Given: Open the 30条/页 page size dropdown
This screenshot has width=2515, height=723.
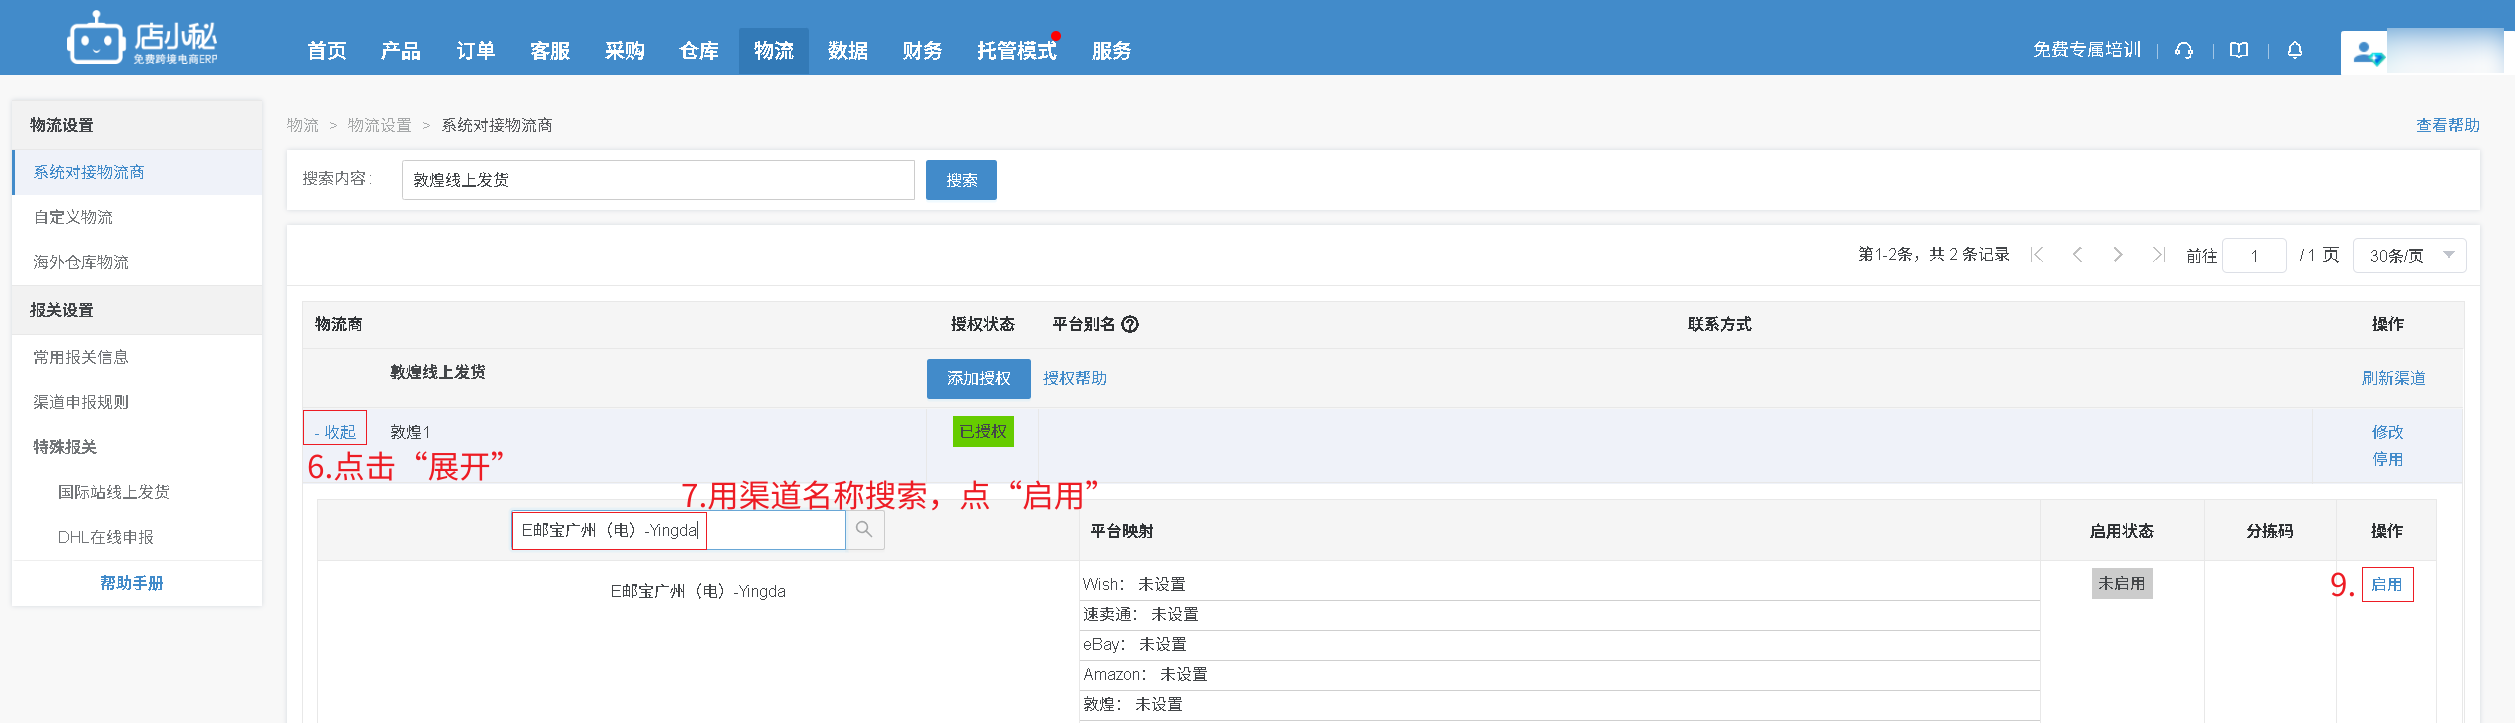Looking at the screenshot, I should pyautogui.click(x=2409, y=255).
